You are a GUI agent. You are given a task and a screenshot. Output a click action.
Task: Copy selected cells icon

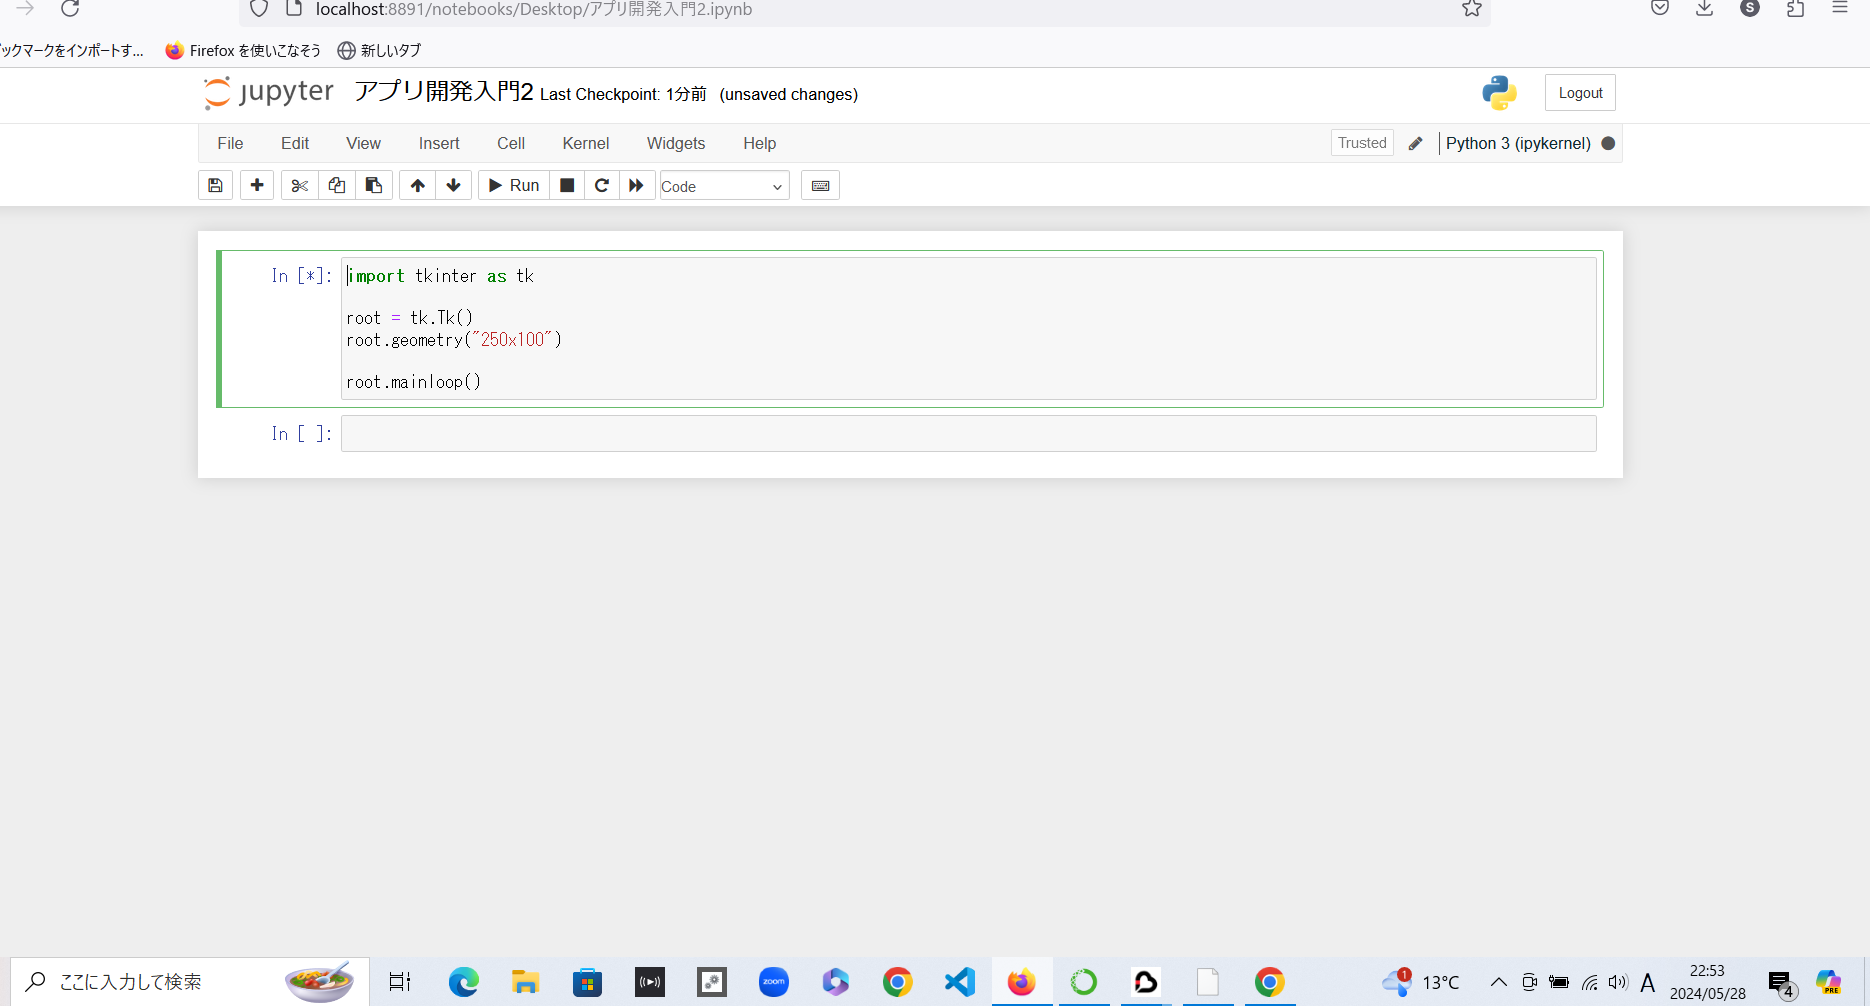[x=337, y=185]
